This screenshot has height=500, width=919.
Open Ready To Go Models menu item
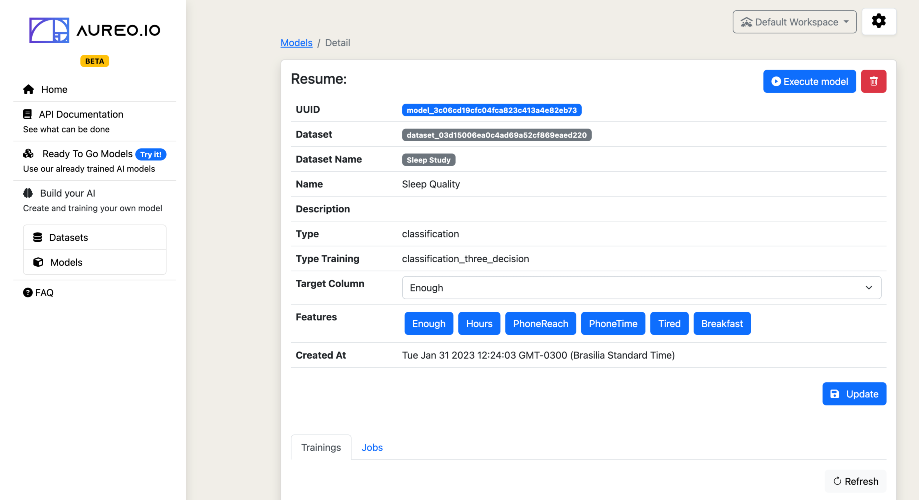(87, 154)
